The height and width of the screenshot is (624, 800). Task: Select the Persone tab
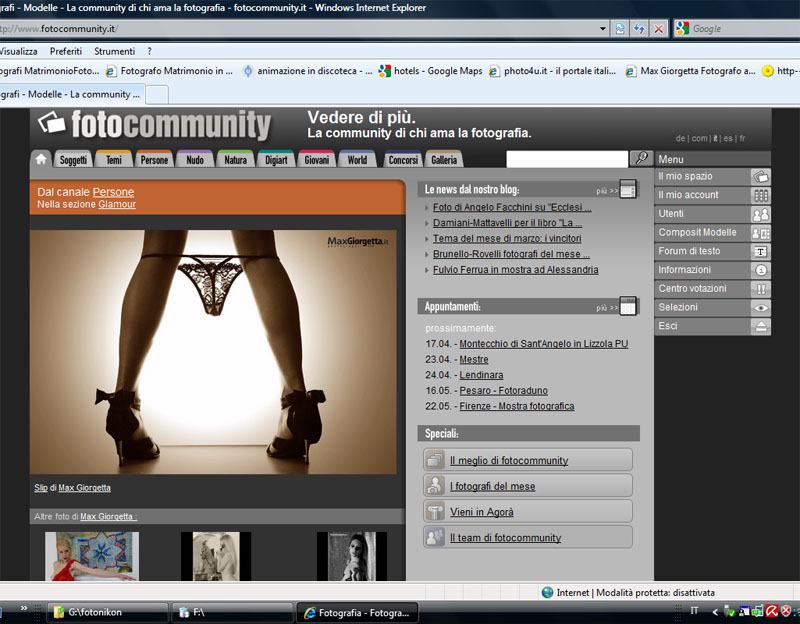click(154, 160)
